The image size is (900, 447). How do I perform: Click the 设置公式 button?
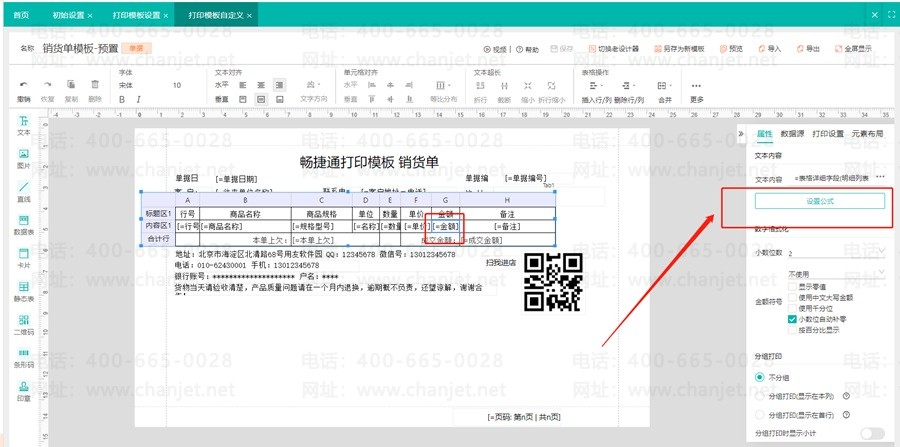pos(820,201)
